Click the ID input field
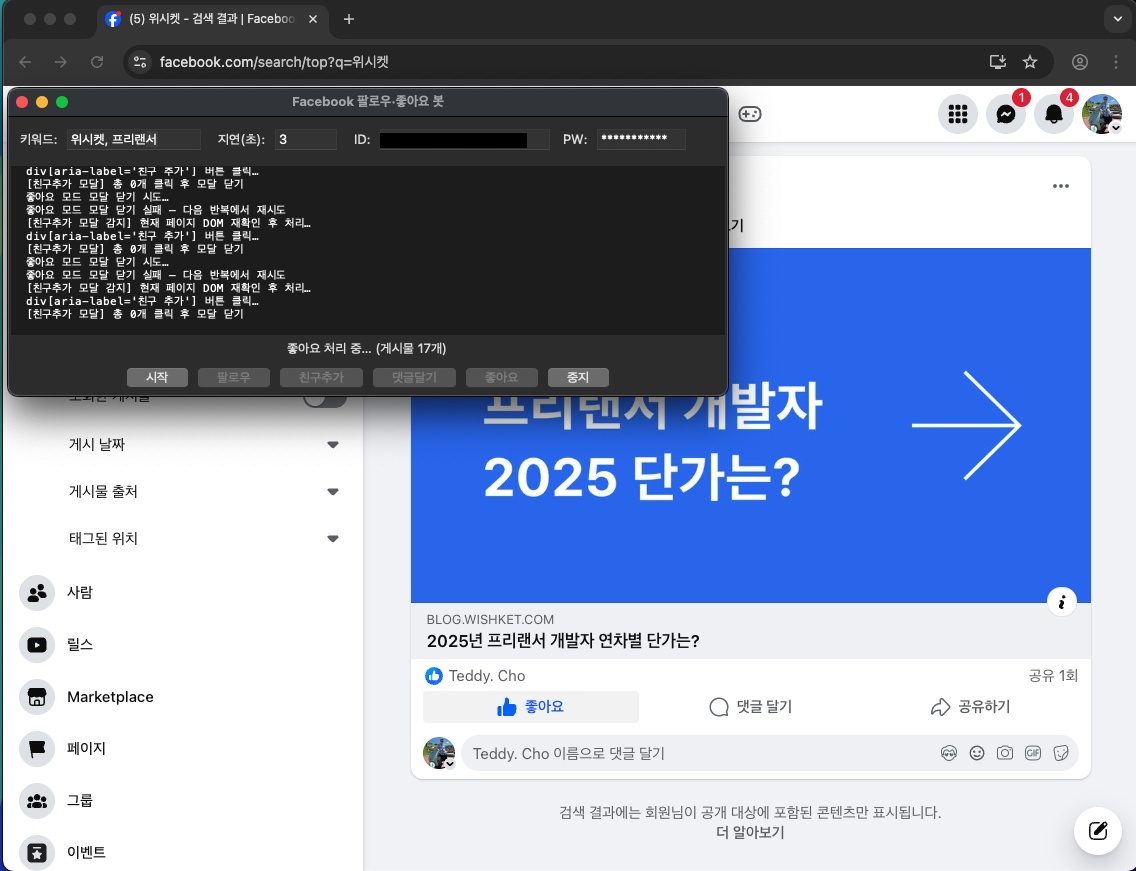Screen dimensions: 1136x871 464,139
